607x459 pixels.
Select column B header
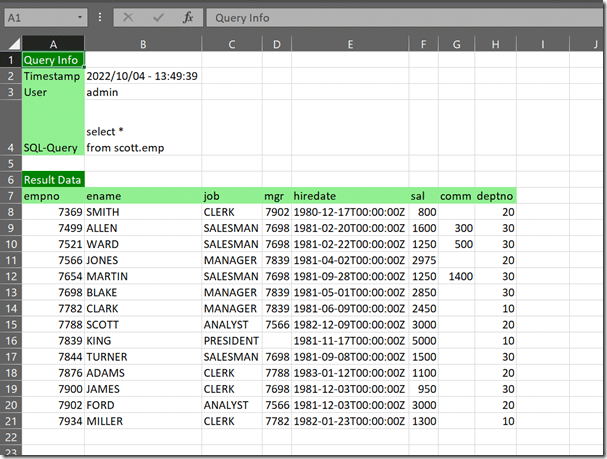(x=142, y=43)
